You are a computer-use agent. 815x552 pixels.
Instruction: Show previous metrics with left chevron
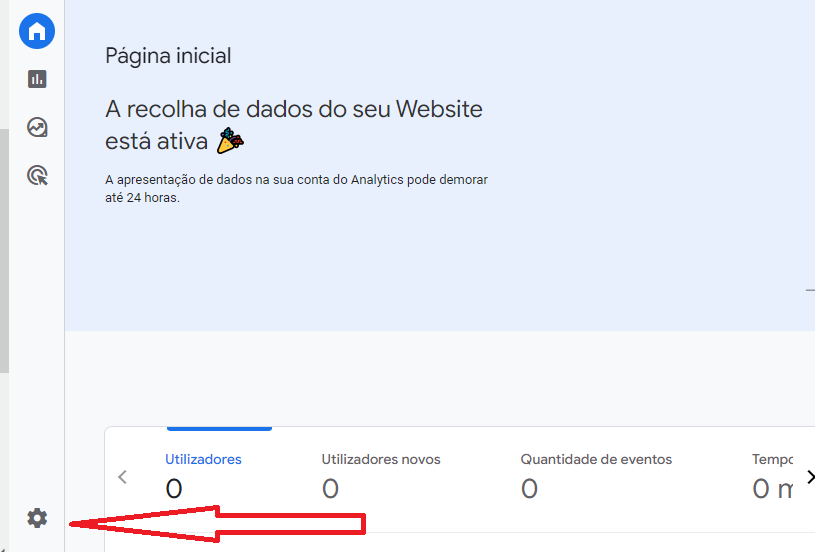123,477
